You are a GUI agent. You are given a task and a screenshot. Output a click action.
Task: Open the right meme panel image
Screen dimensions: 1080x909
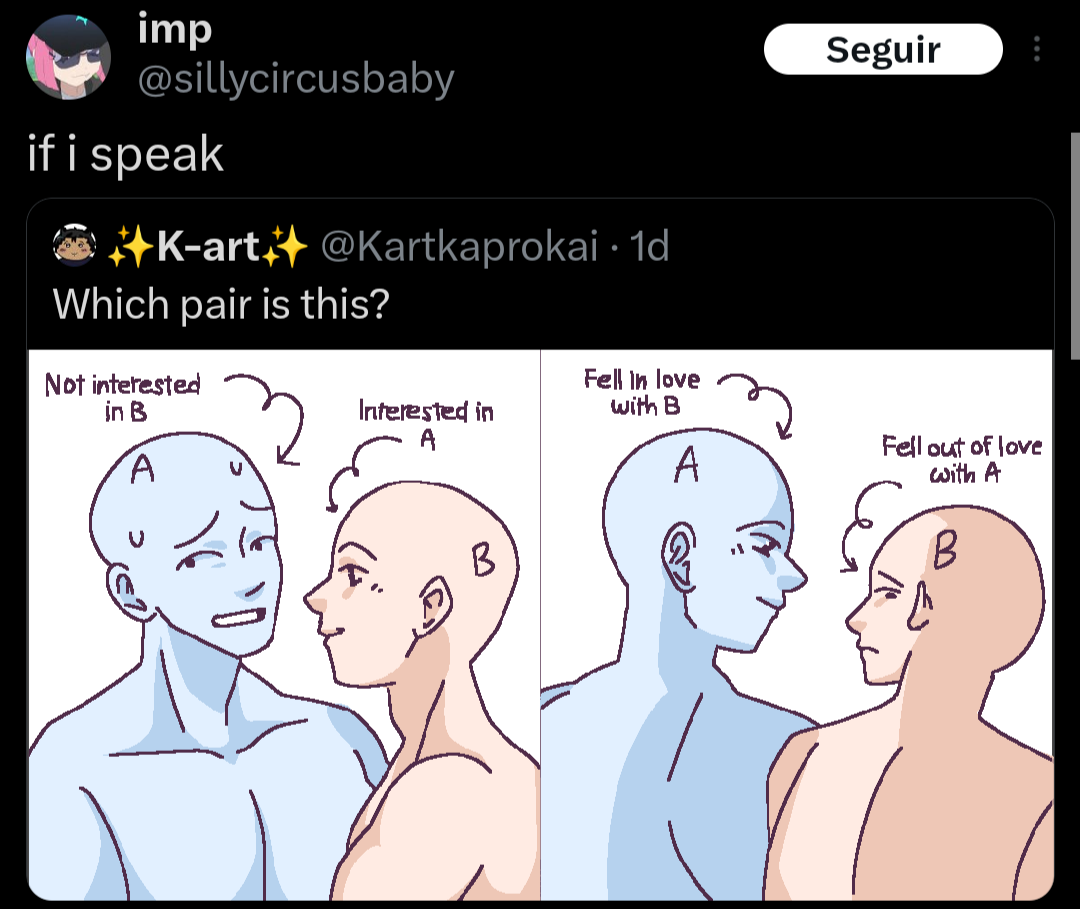(798, 625)
